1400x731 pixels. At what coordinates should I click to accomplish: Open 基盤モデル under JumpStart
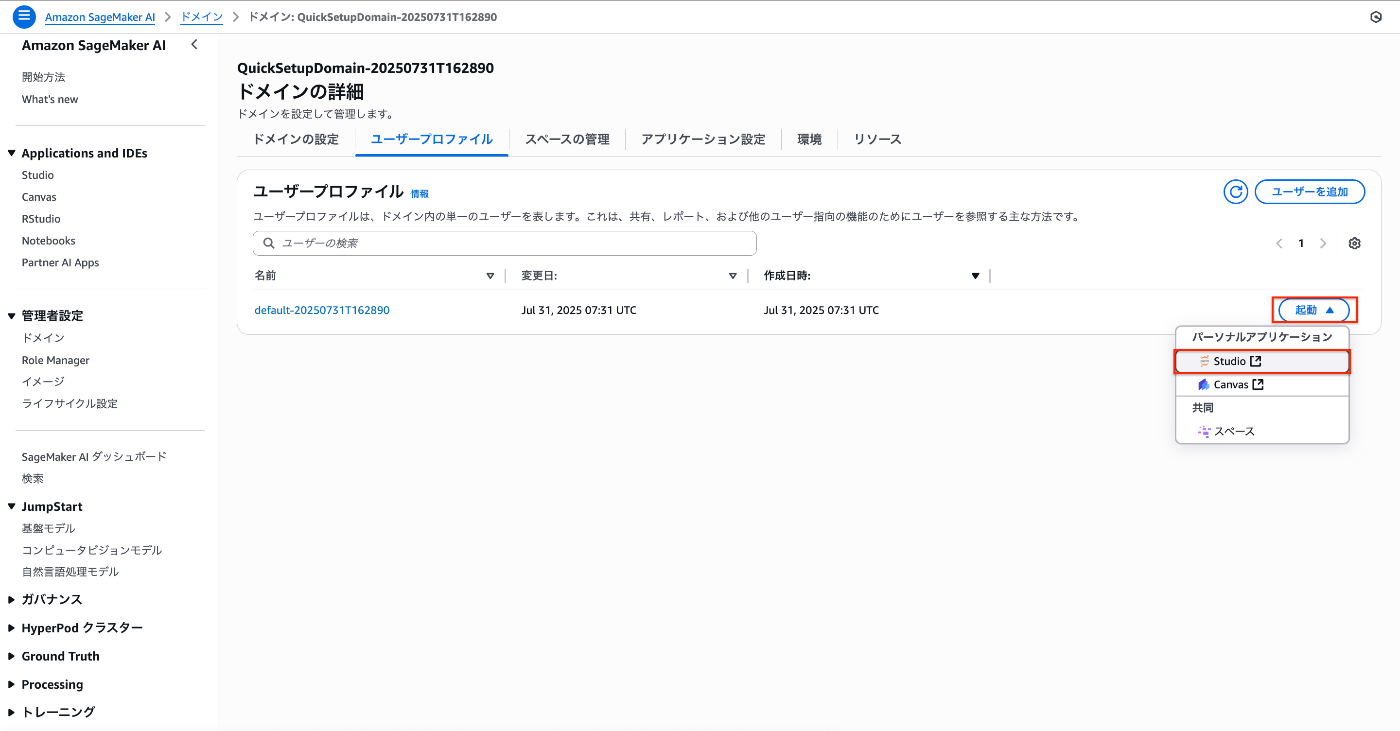point(48,529)
